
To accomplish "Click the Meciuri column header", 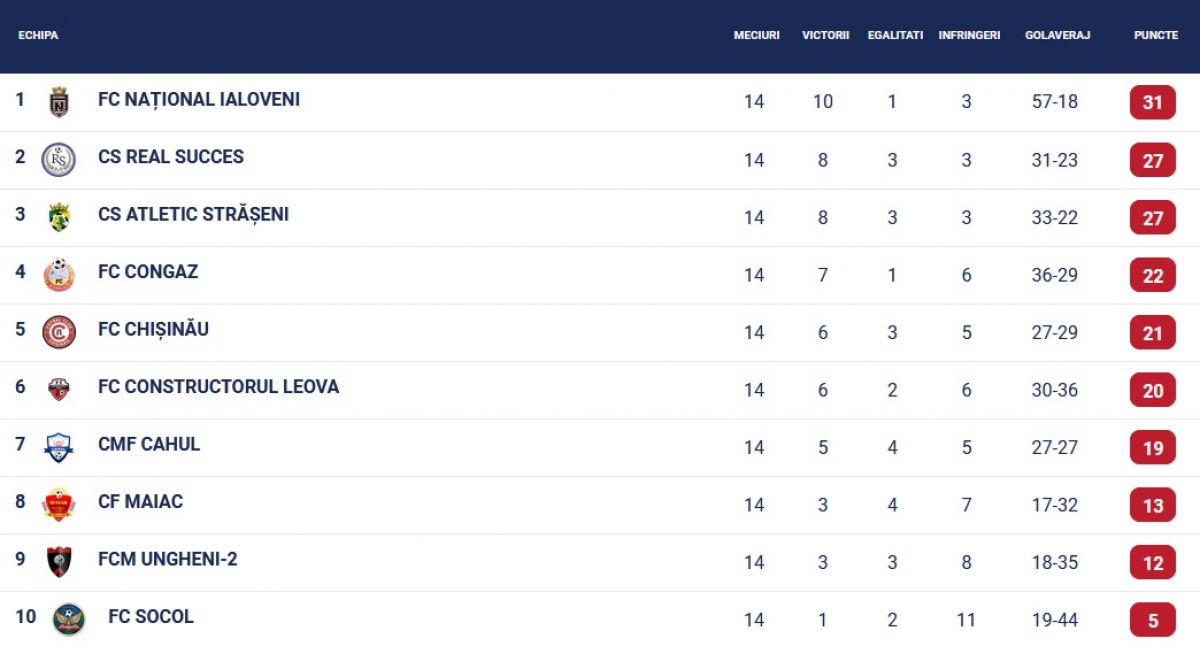I will tap(756, 35).
